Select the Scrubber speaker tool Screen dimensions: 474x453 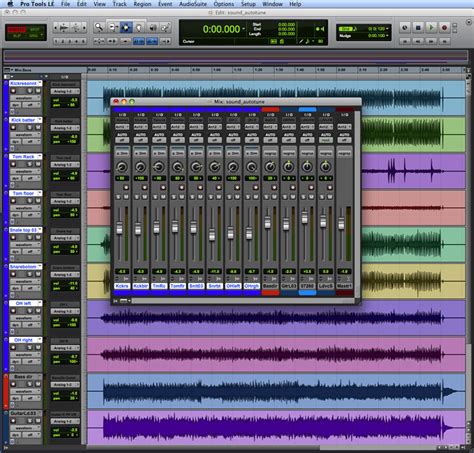(x=153, y=28)
